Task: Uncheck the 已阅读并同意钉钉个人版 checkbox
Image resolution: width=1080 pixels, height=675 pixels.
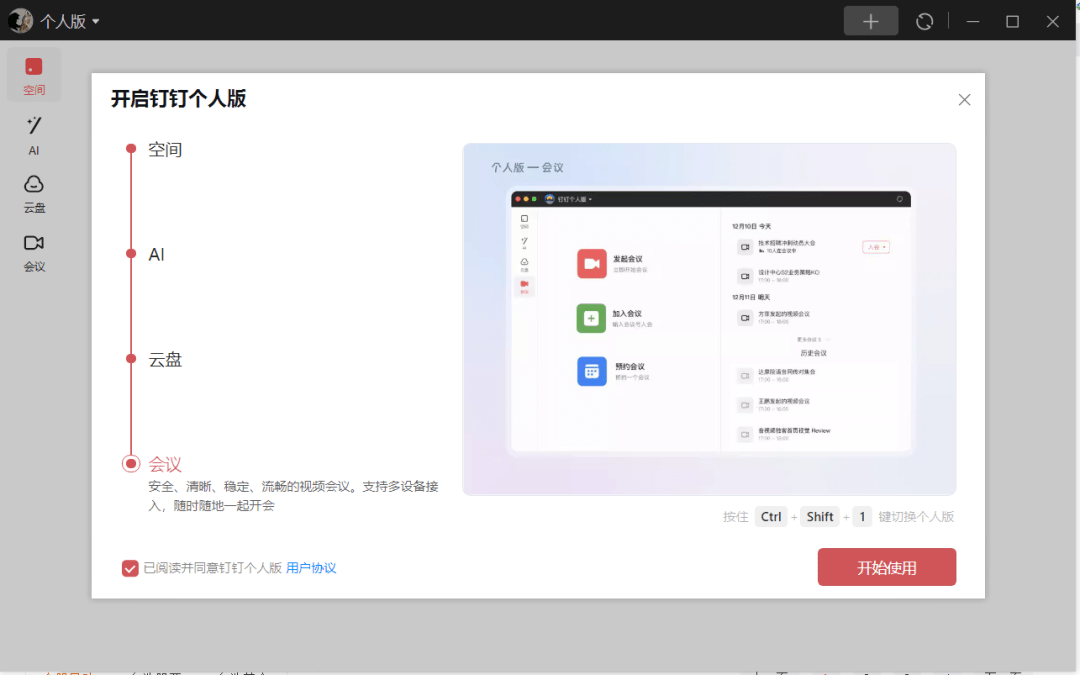Action: 130,568
